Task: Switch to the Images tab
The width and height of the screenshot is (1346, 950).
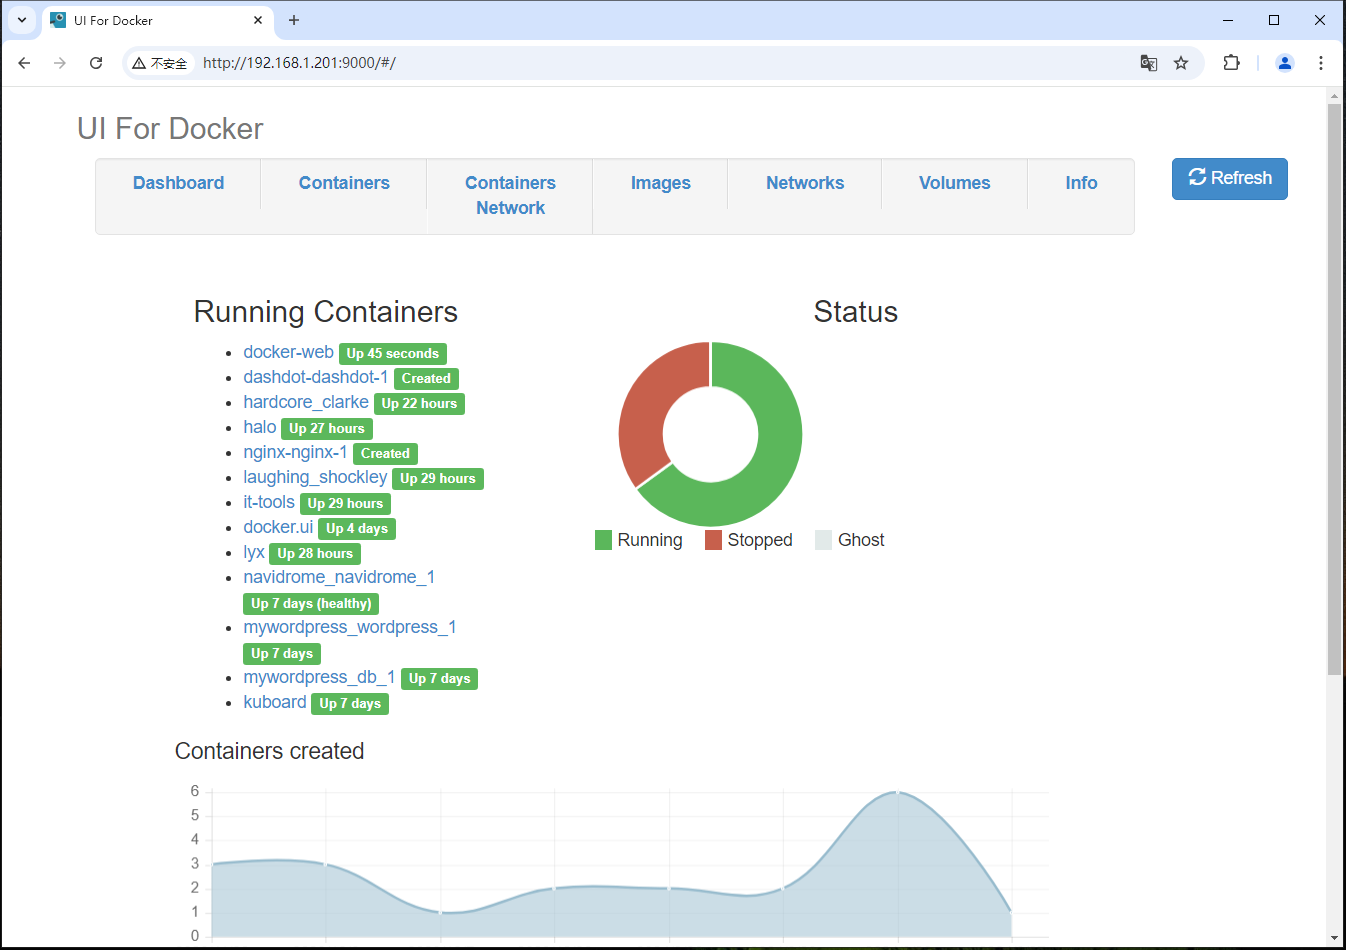Action: (660, 183)
